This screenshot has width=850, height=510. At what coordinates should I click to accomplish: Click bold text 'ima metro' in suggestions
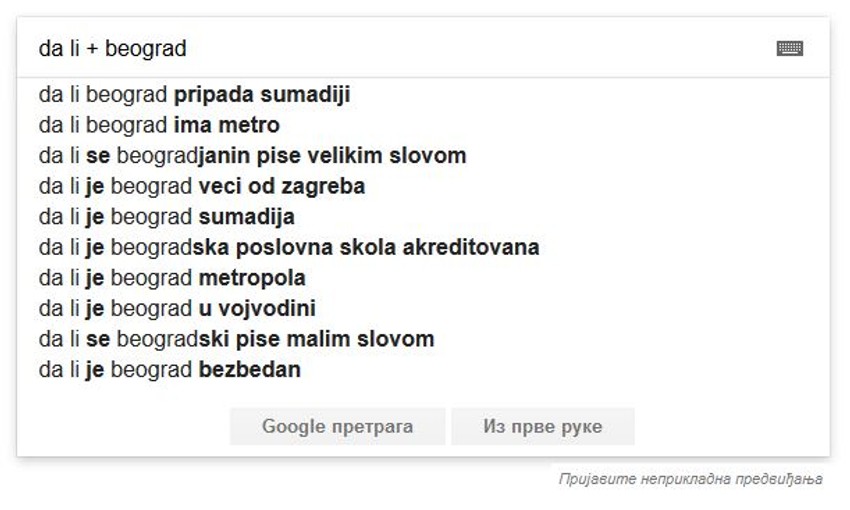point(227,125)
